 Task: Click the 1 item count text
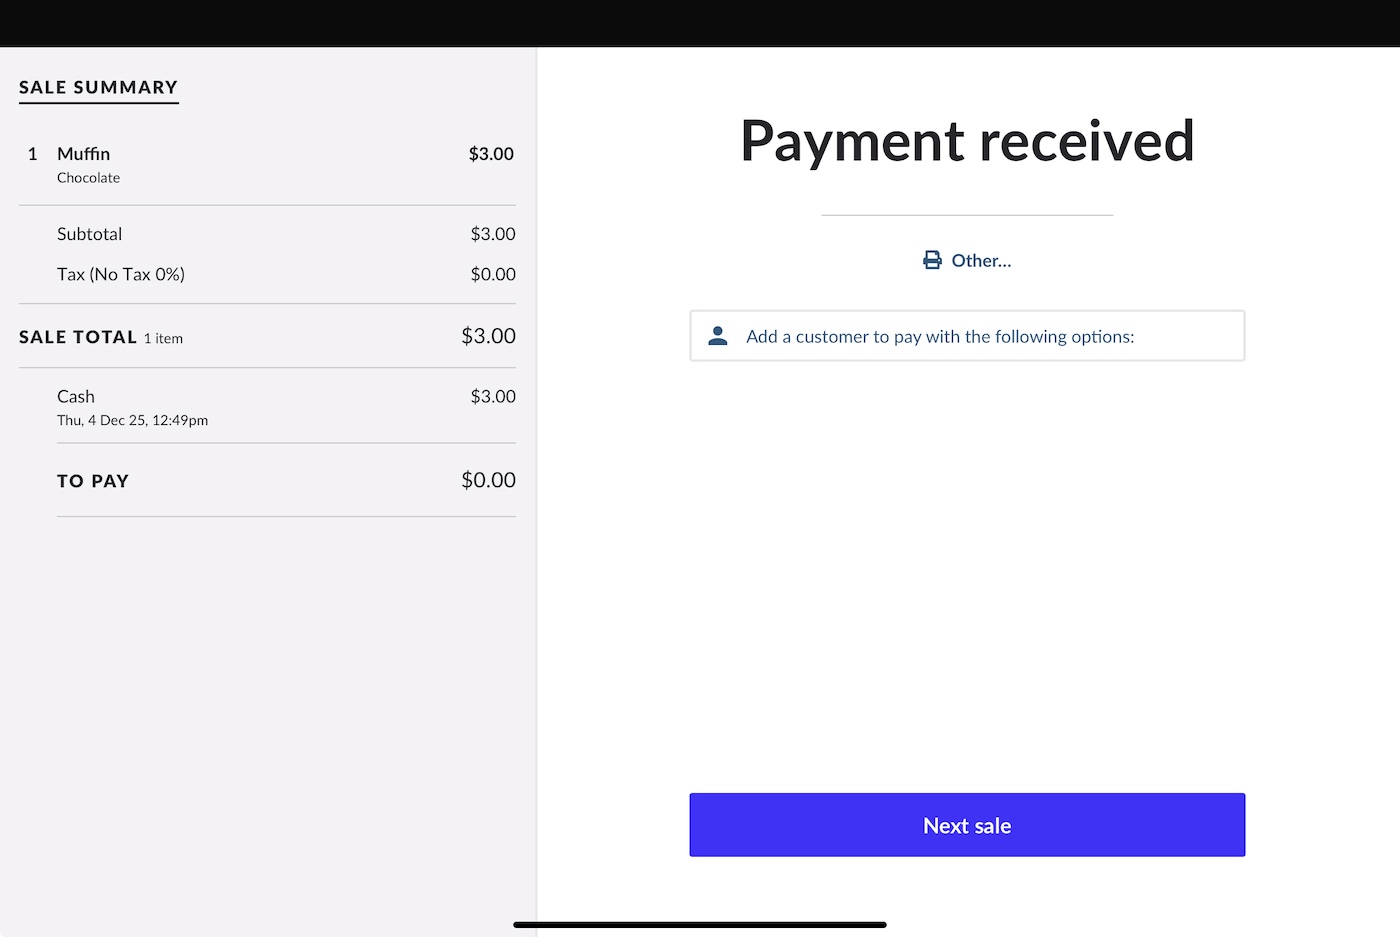point(163,339)
